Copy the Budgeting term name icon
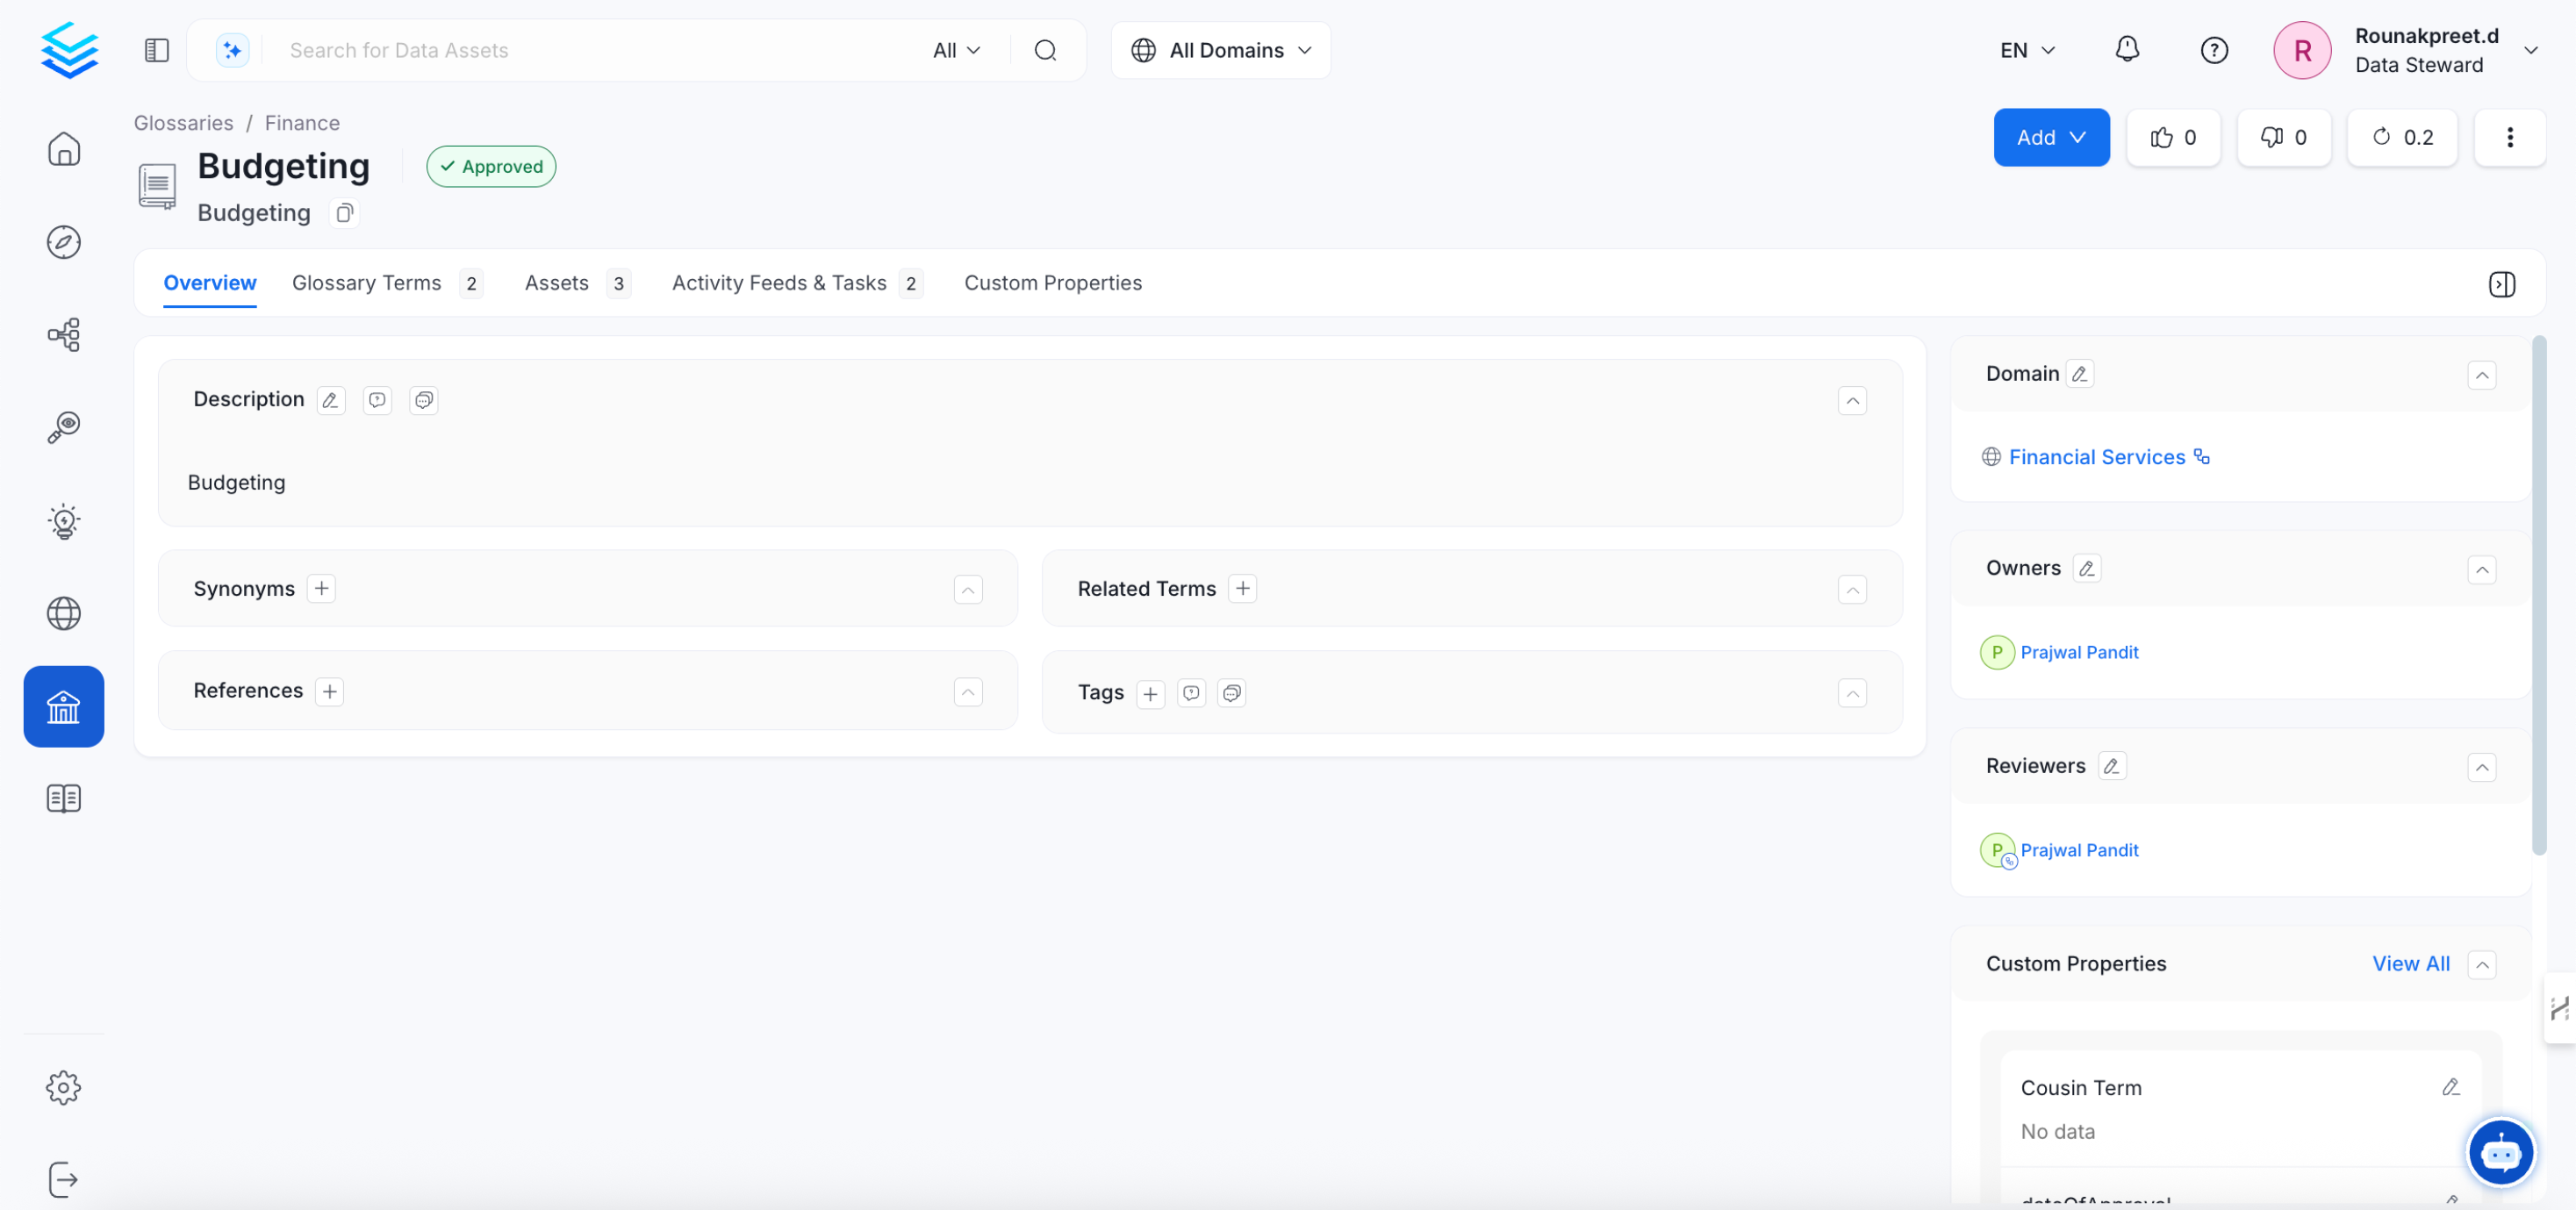The image size is (2576, 1210). coord(344,213)
